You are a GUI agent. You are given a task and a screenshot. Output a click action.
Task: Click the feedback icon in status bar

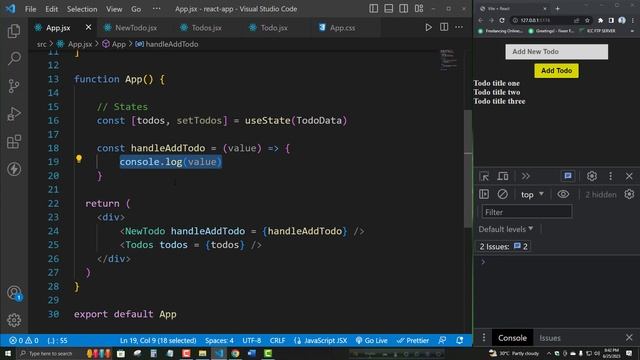coord(442,340)
